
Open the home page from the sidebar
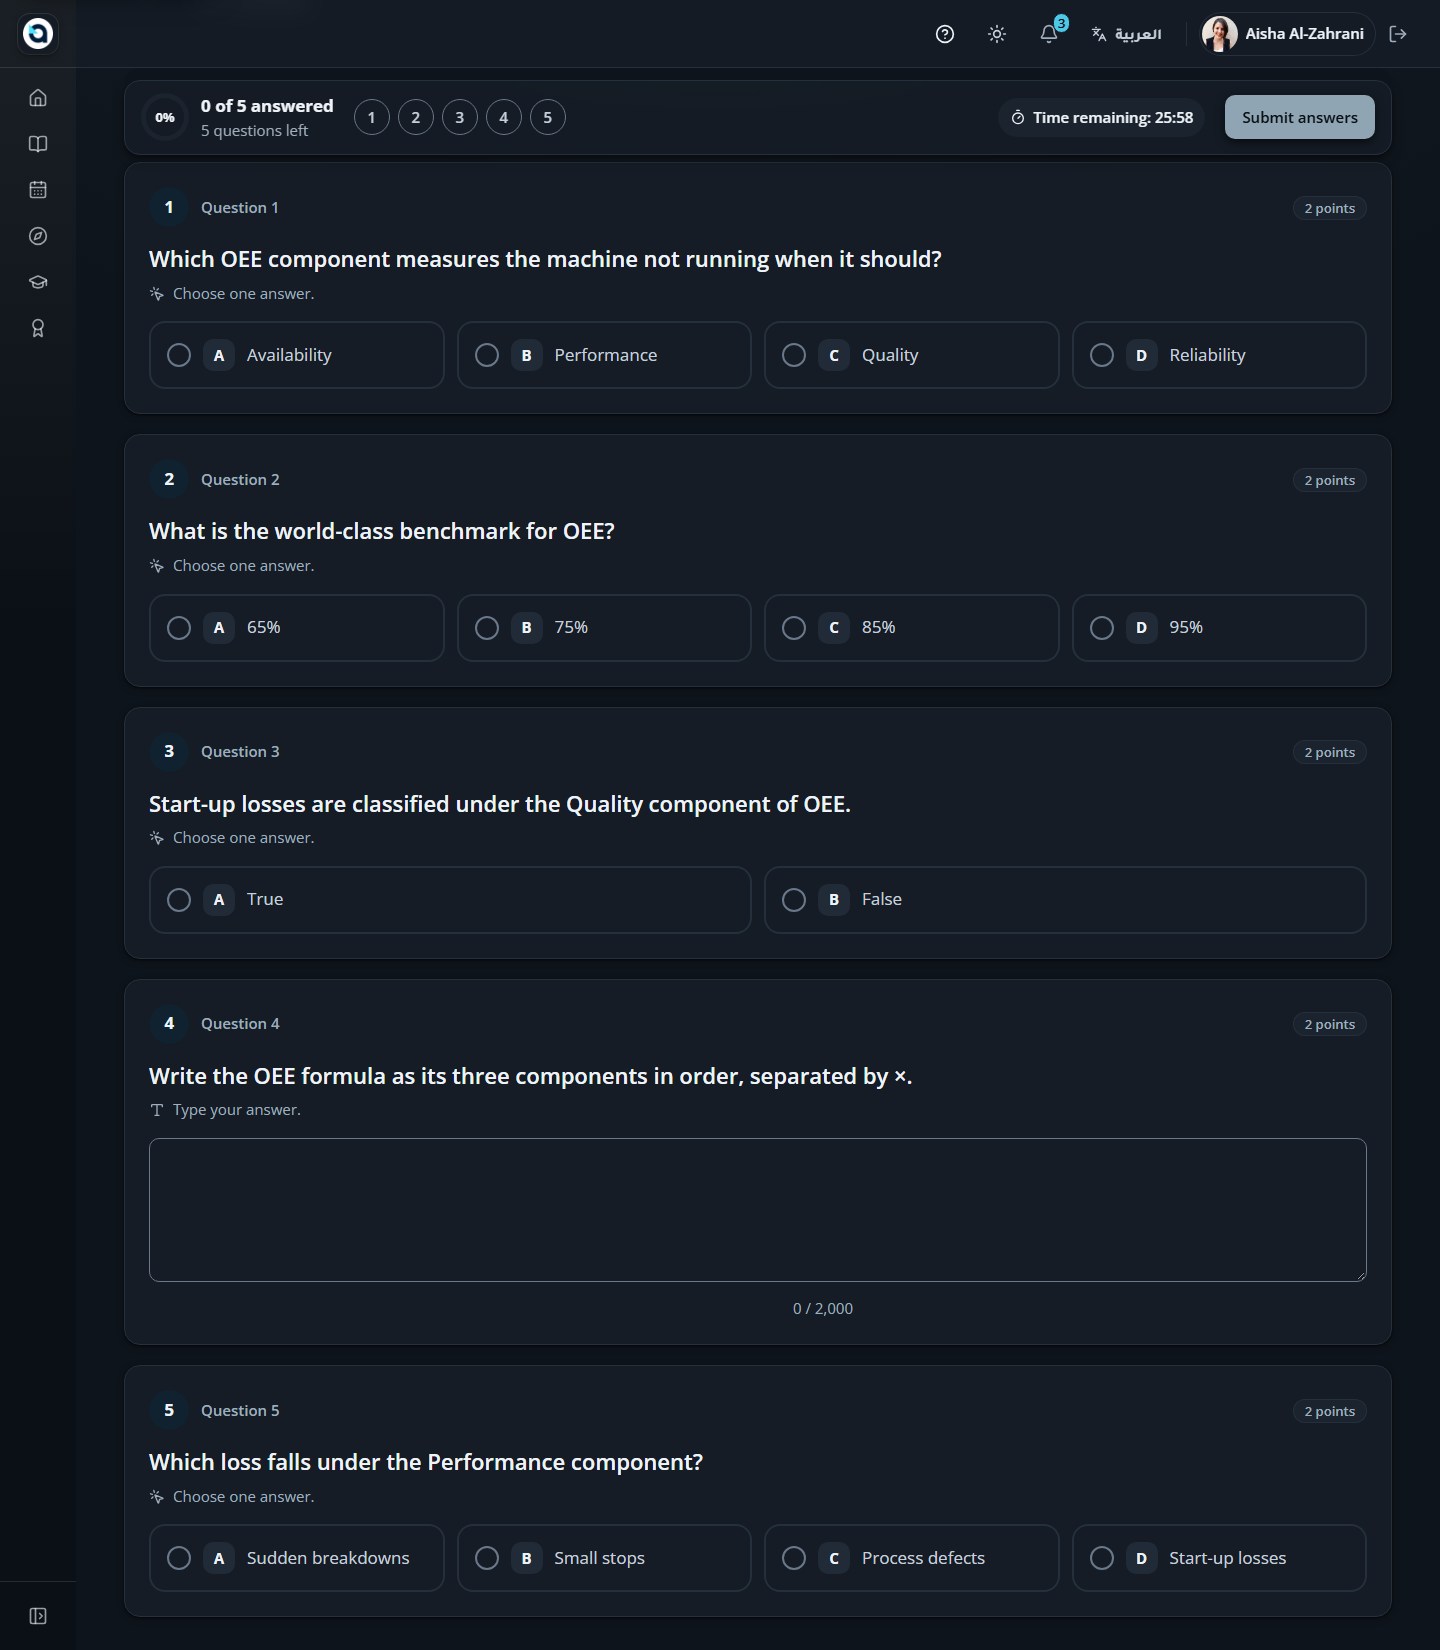click(38, 98)
